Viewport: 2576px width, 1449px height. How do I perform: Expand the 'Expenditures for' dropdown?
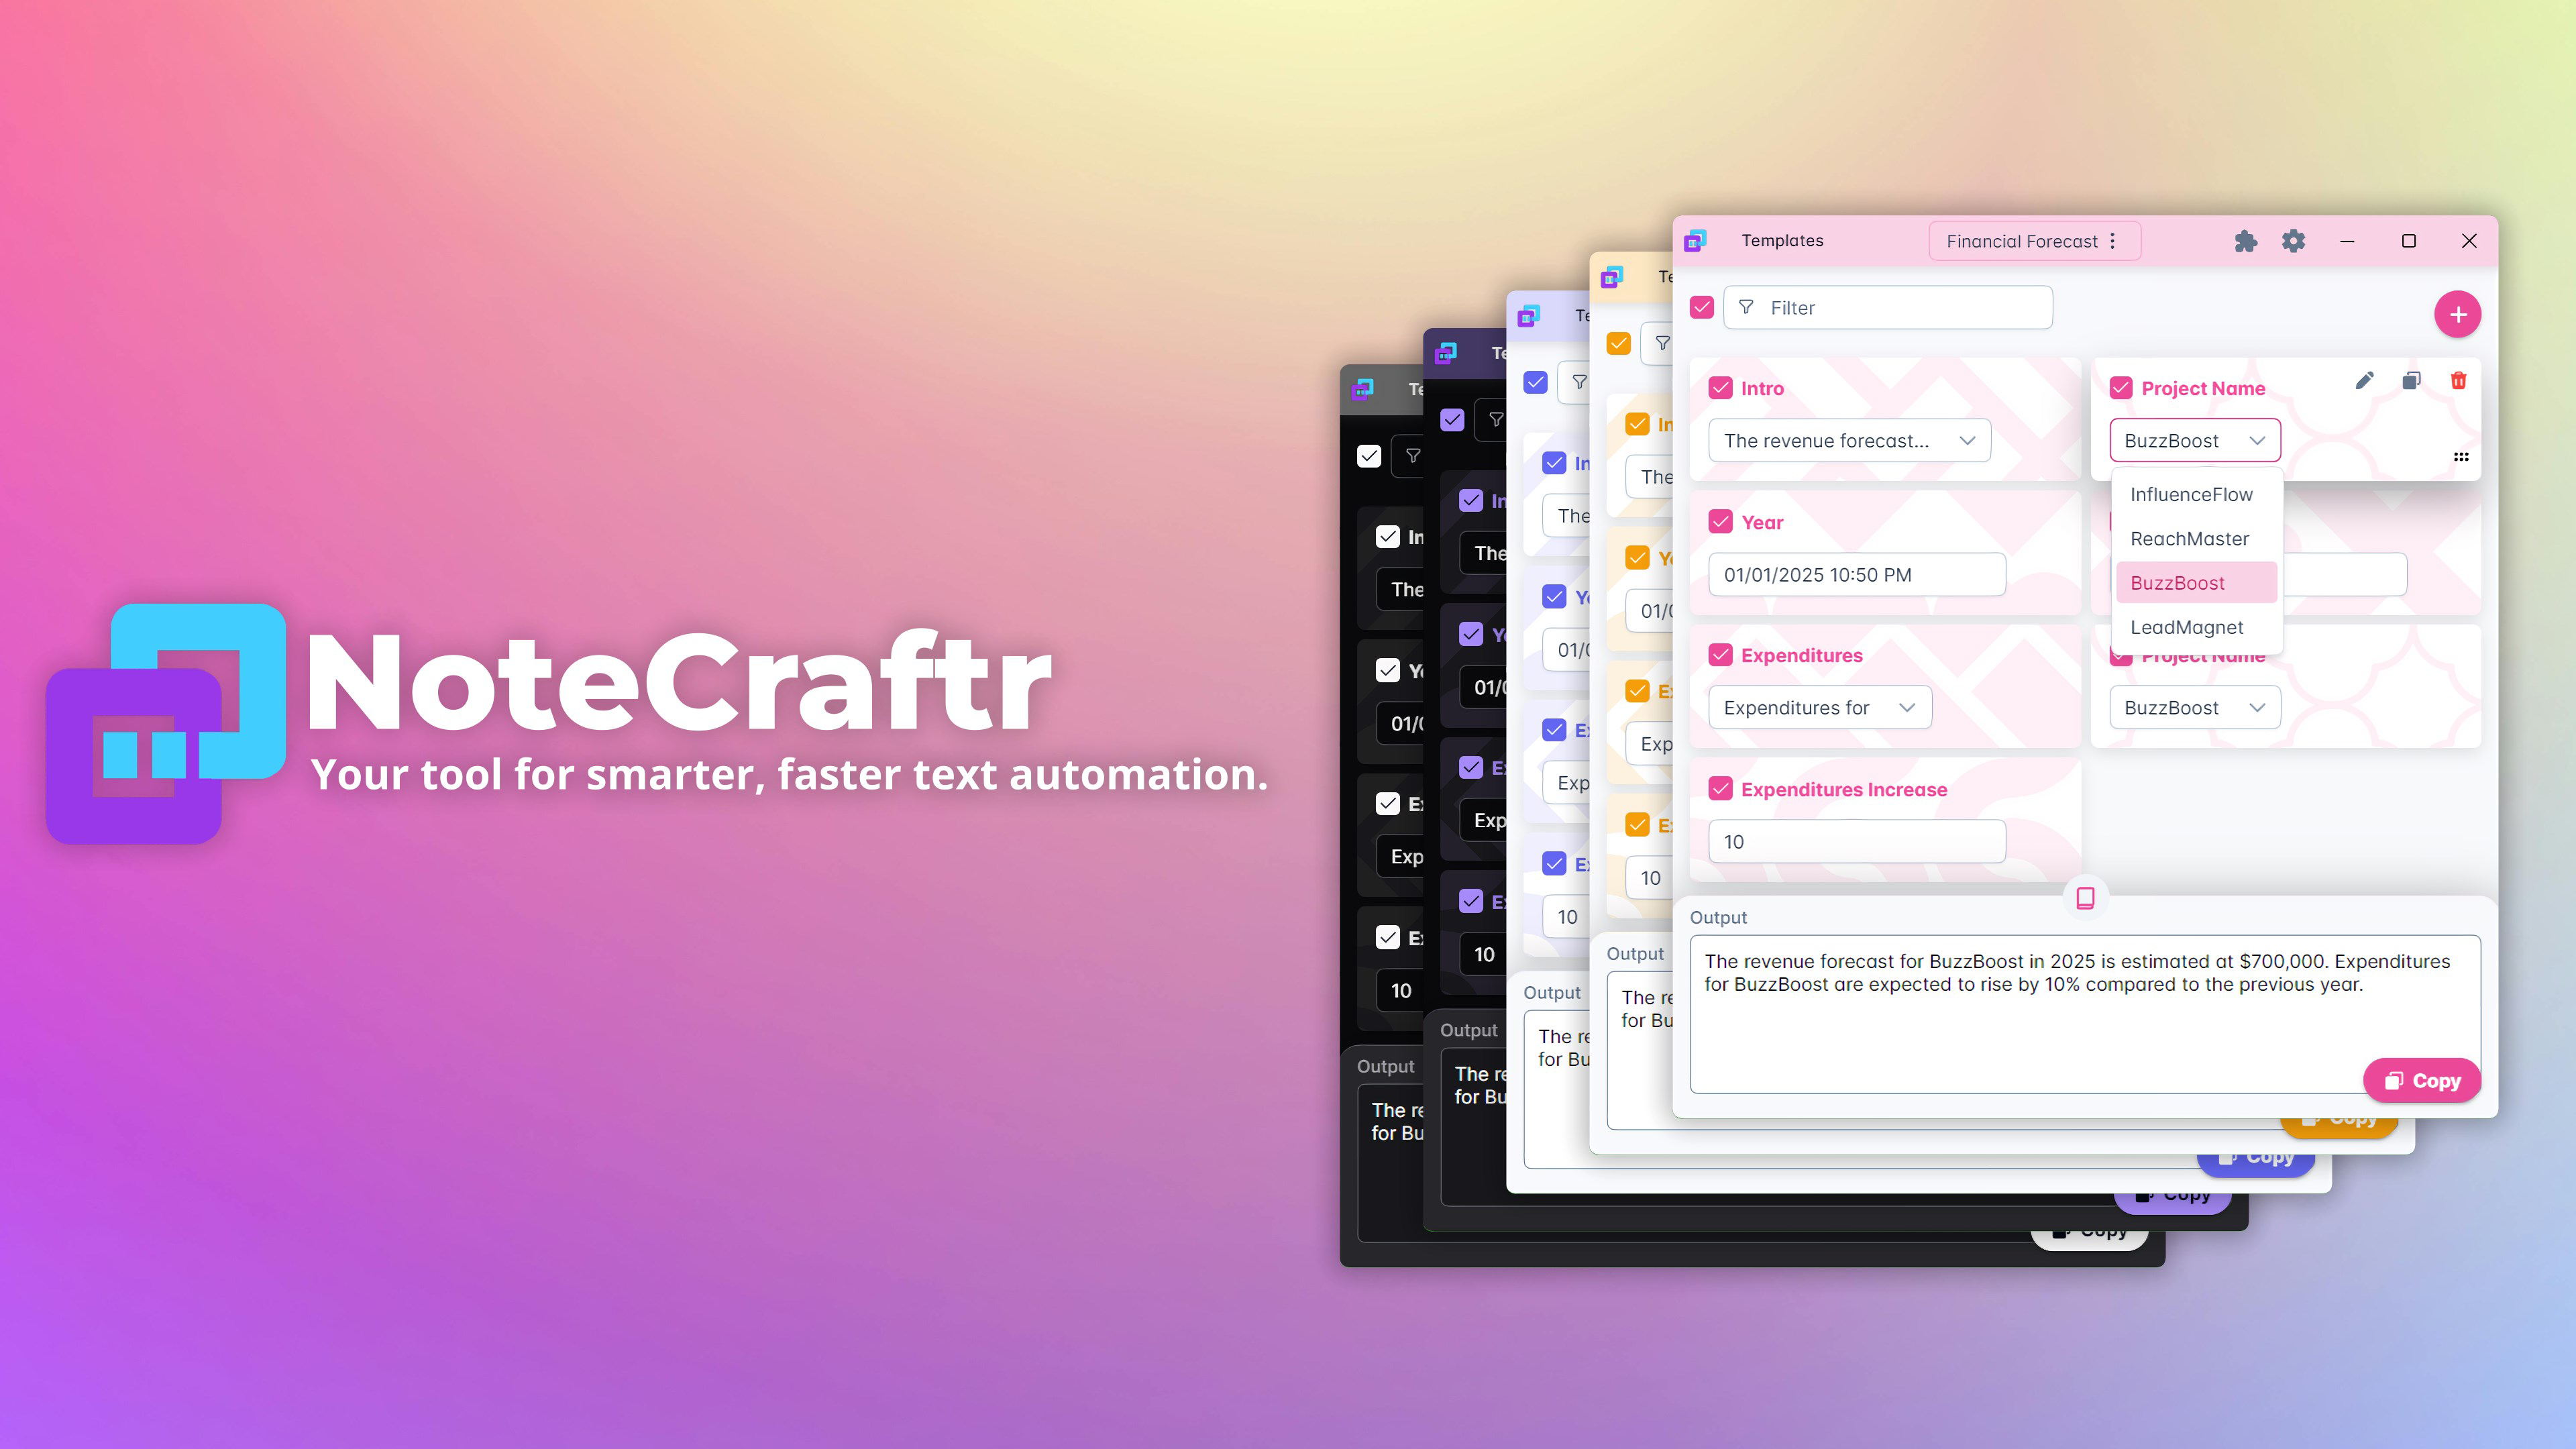click(1820, 708)
